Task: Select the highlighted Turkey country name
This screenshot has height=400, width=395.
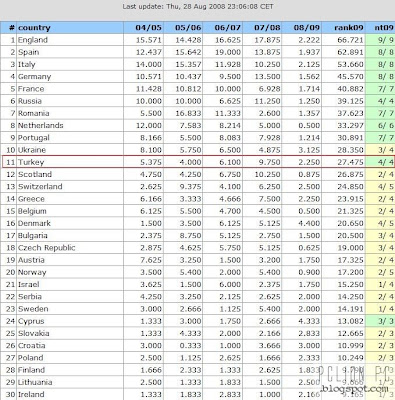Action: [31, 162]
